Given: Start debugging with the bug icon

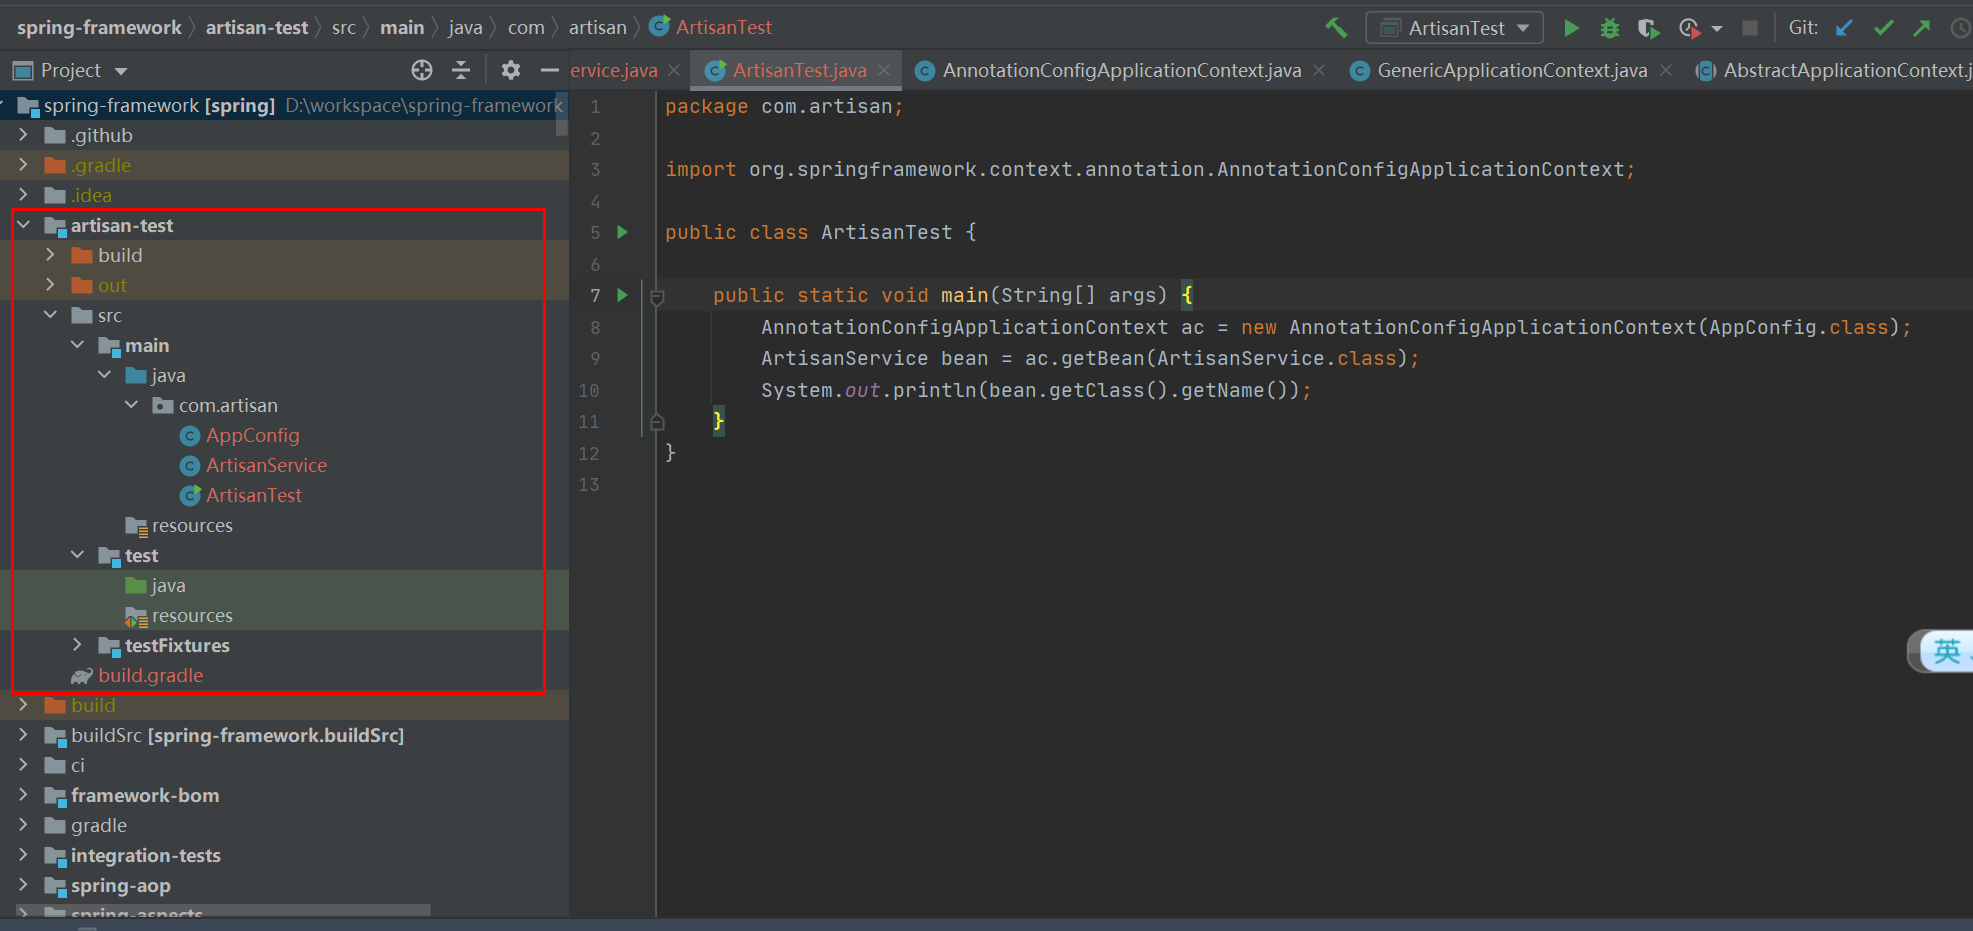Looking at the screenshot, I should point(1610,28).
